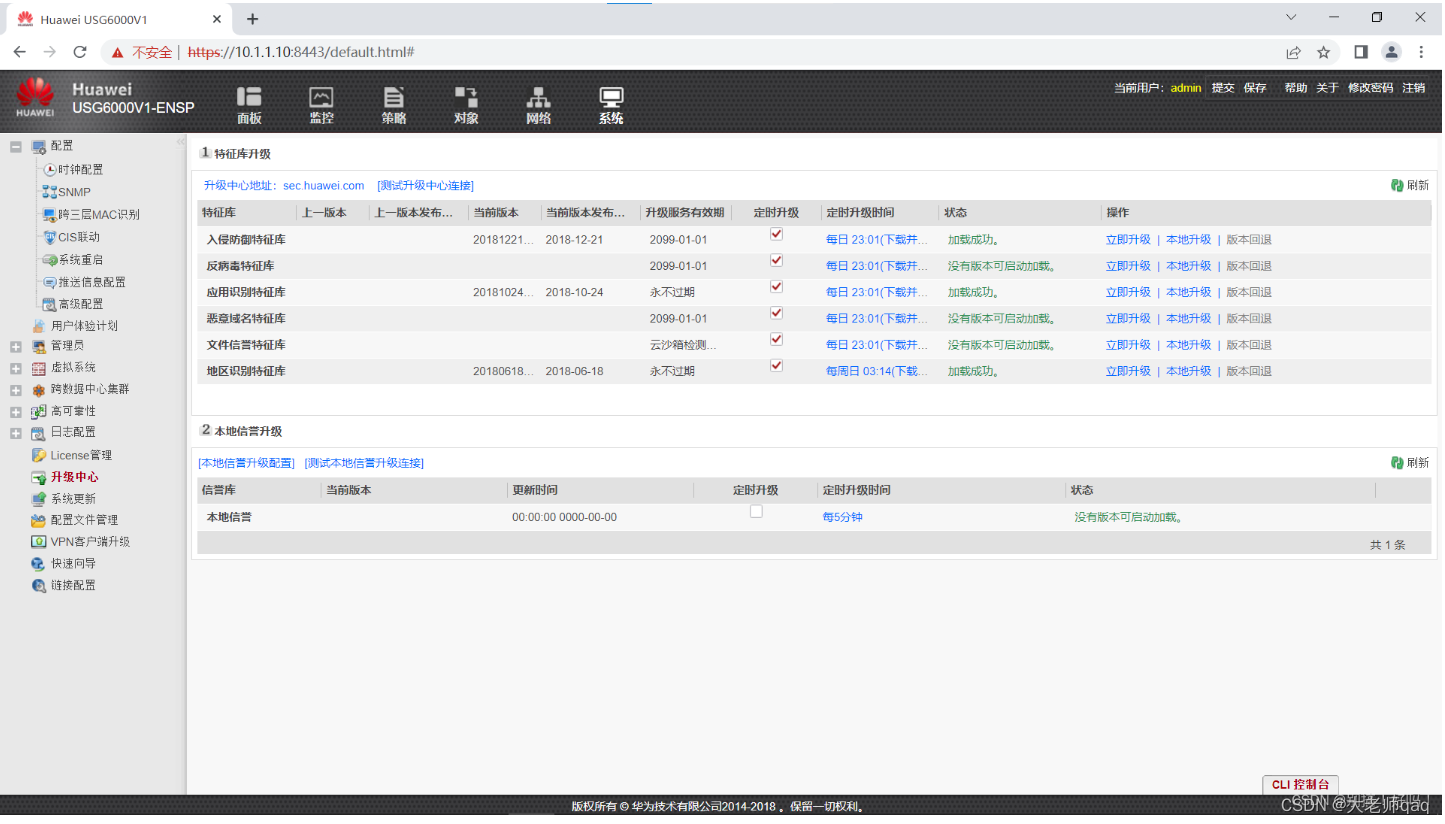Untick scheduled upgrade for 入侵防御特征库
This screenshot has height=824, width=1445.
coord(776,234)
